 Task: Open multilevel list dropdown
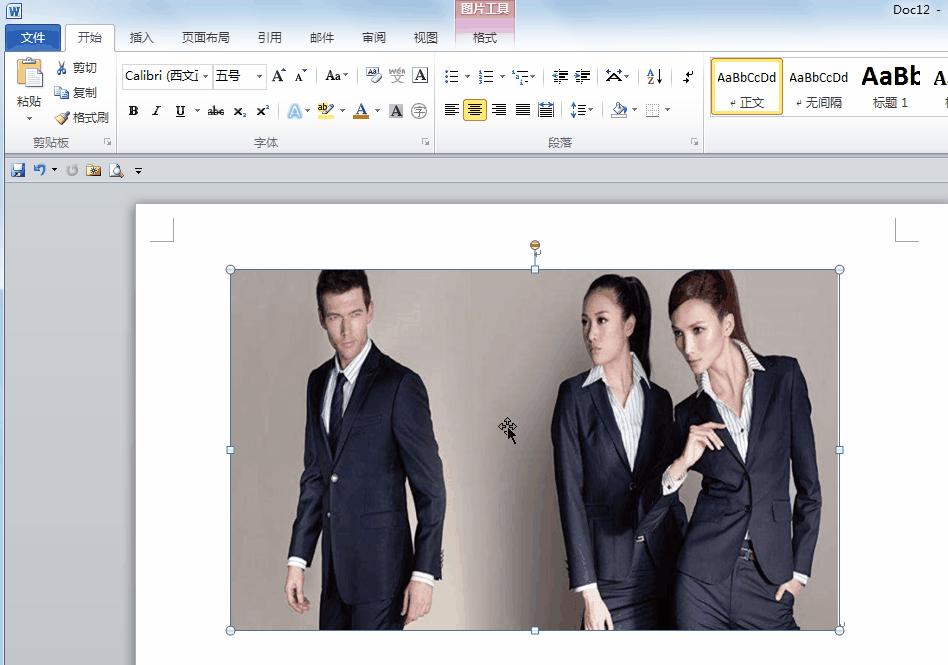pyautogui.click(x=524, y=76)
